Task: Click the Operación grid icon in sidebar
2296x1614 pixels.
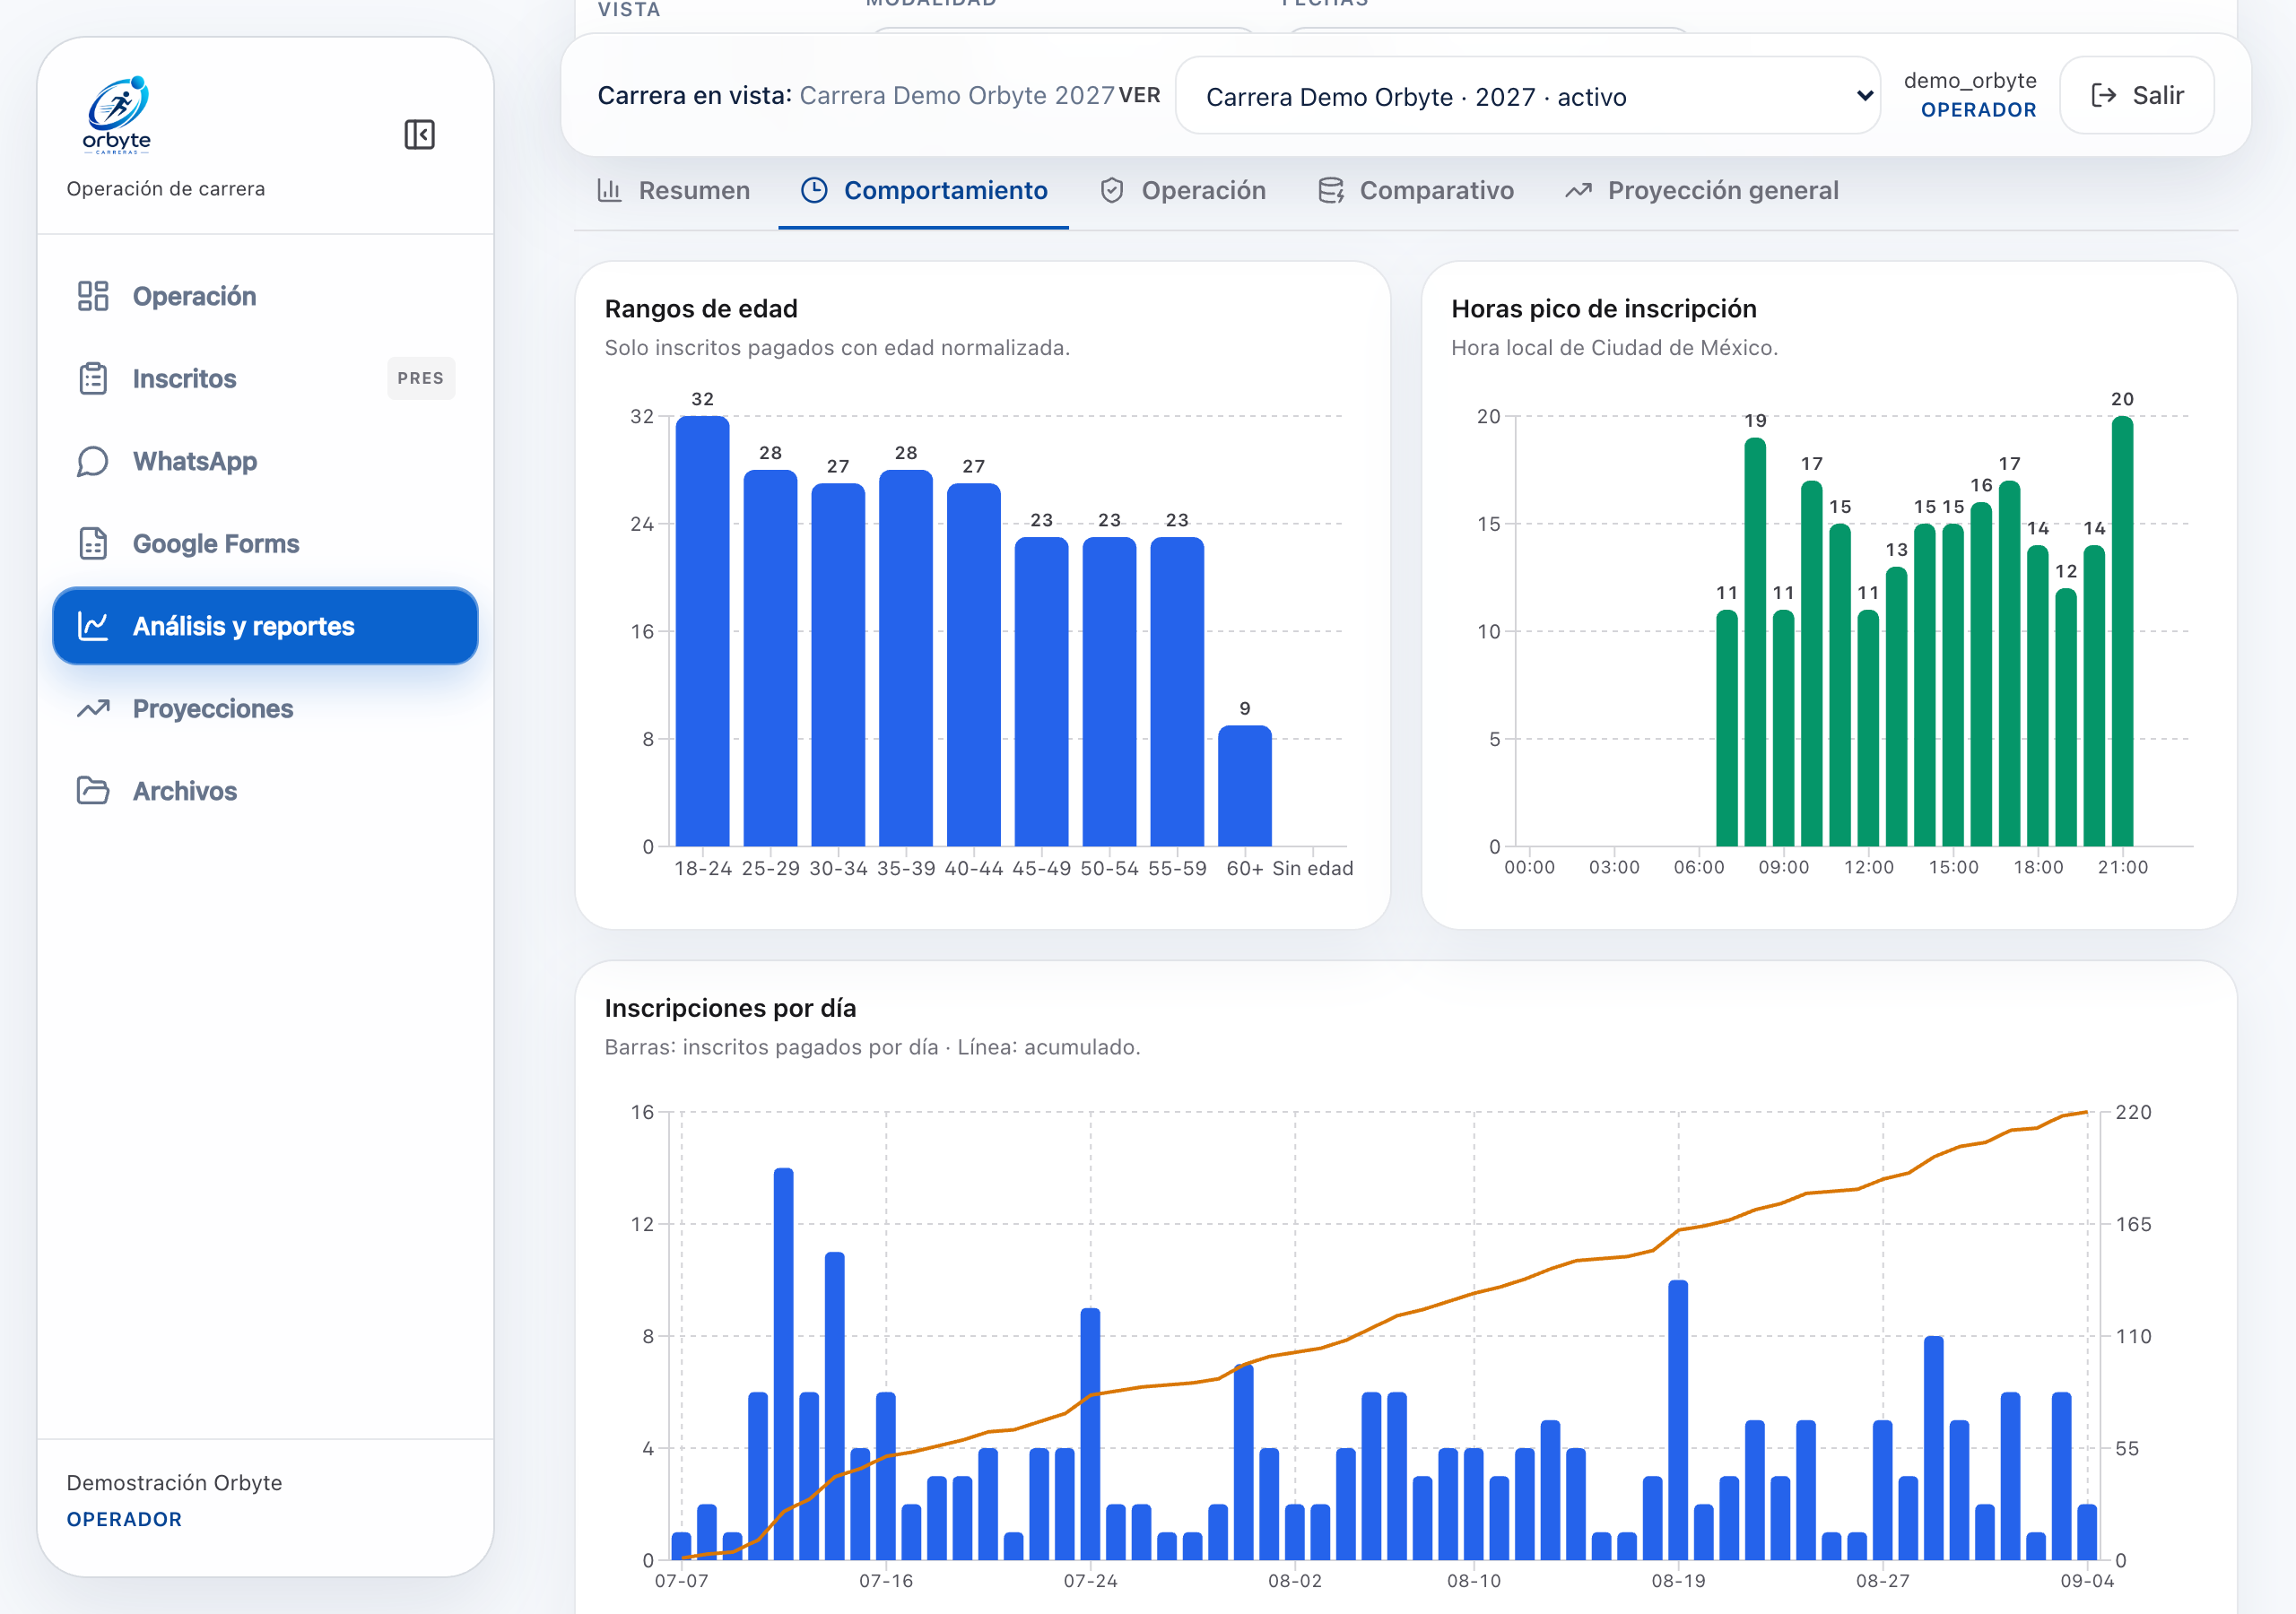Action: coord(93,296)
